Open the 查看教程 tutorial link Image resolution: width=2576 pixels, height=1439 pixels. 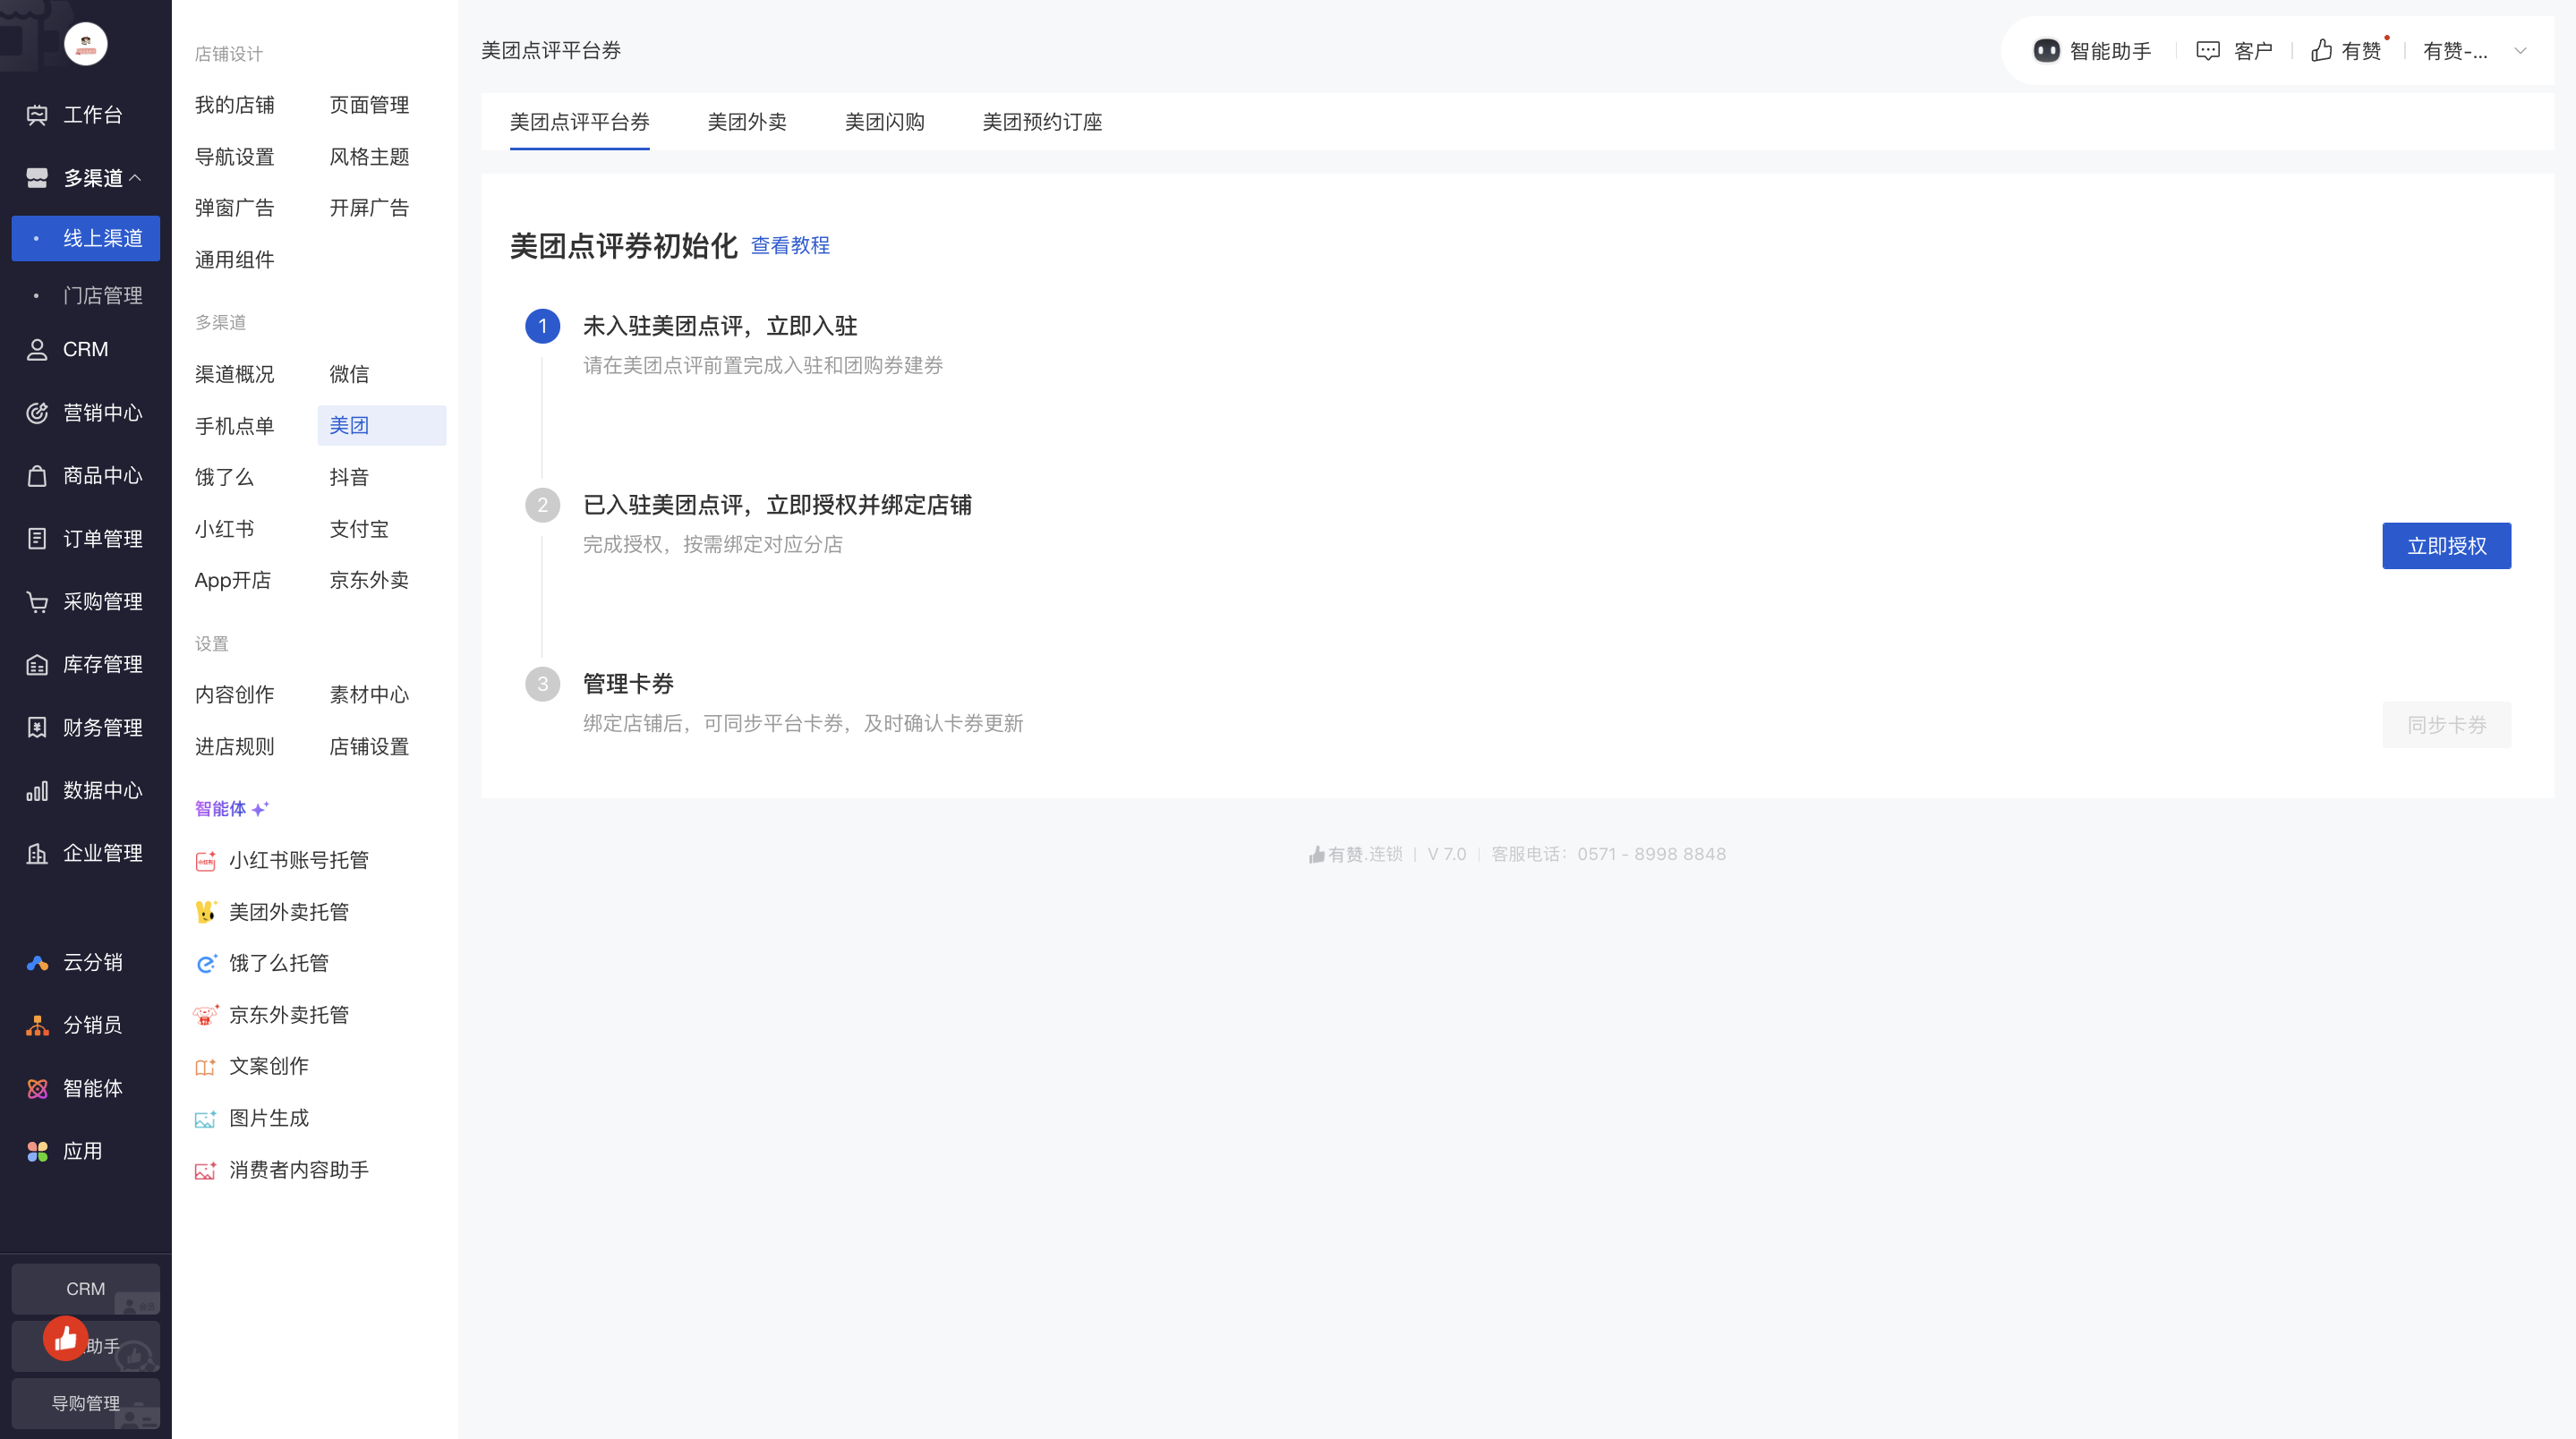point(789,246)
